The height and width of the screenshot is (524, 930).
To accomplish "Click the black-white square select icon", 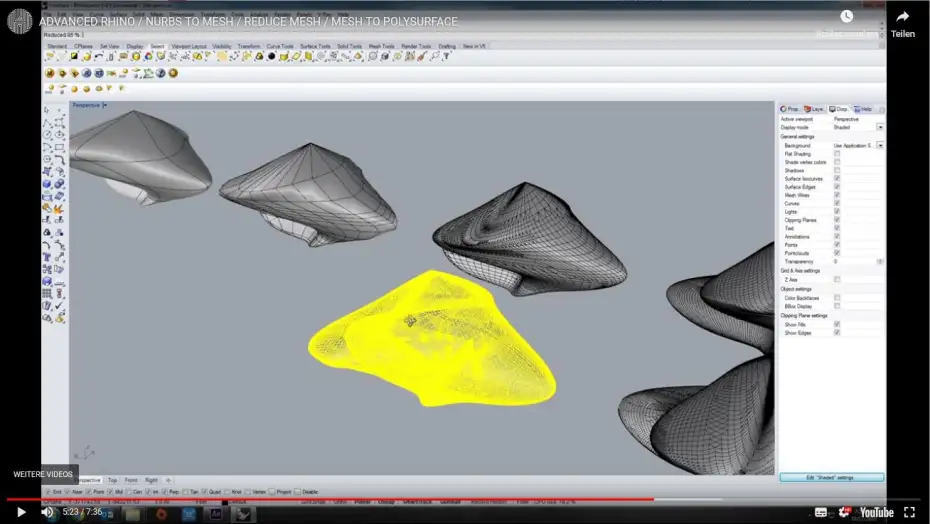I will (74, 56).
